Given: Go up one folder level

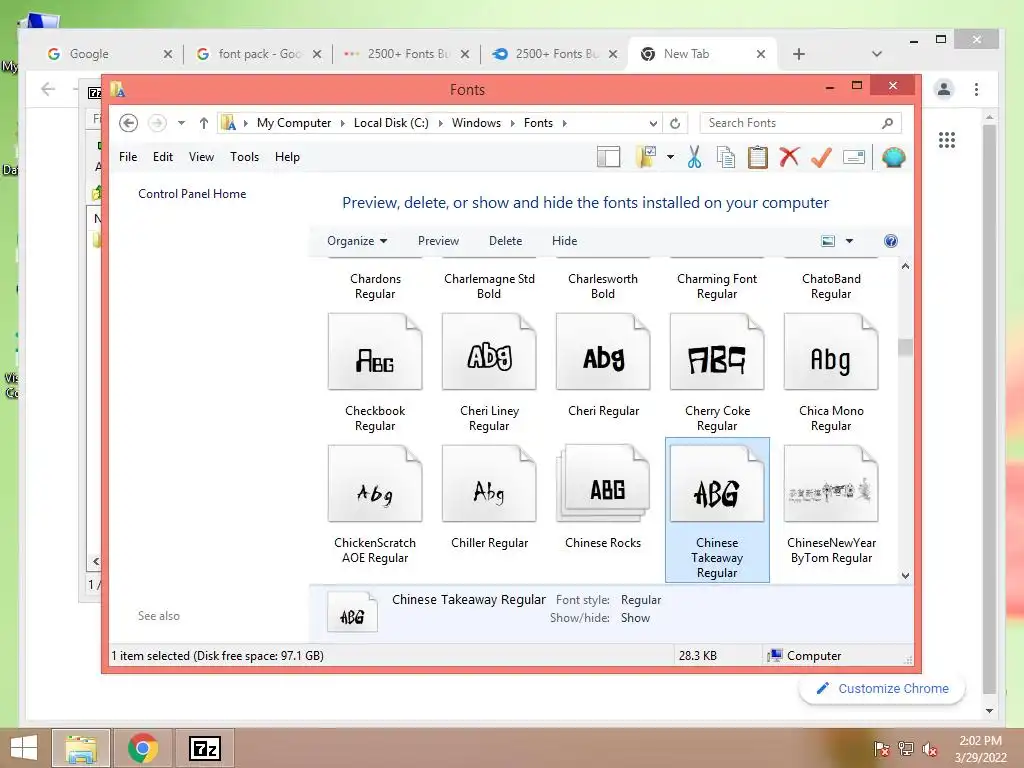Looking at the screenshot, I should [x=204, y=123].
